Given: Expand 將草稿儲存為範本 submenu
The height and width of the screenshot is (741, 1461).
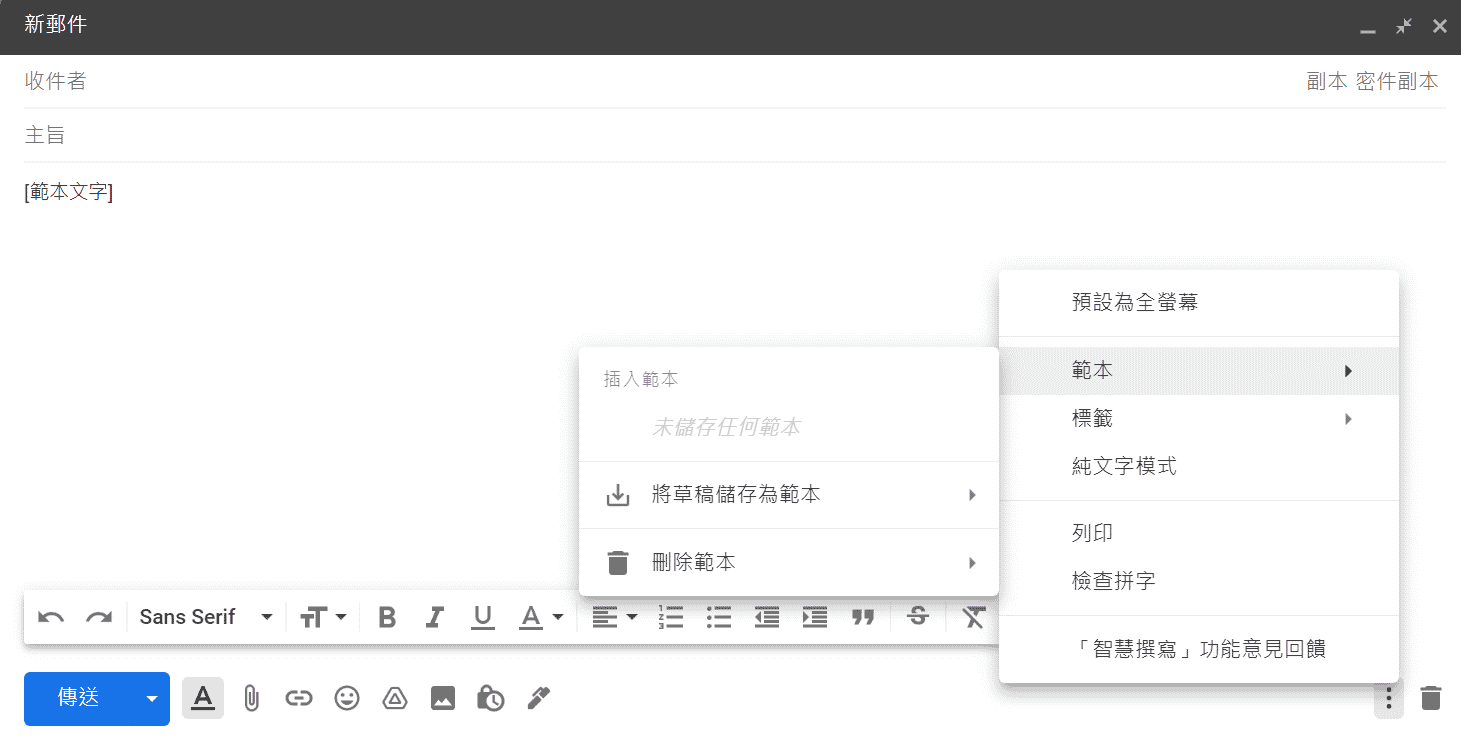Looking at the screenshot, I should [x=789, y=495].
